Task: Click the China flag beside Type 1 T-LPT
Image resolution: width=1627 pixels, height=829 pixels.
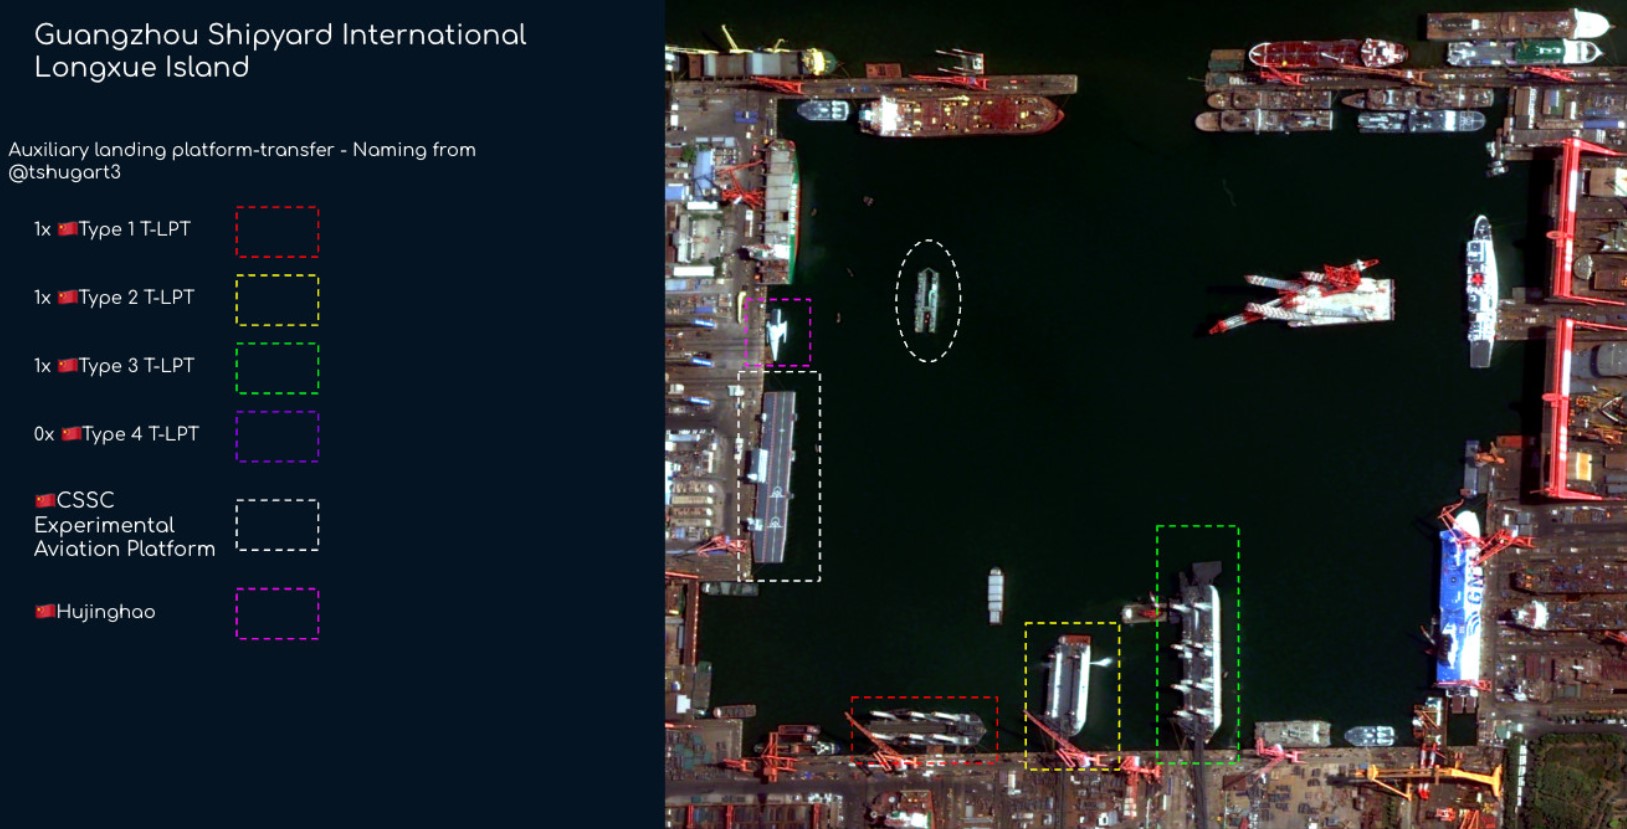Action: pos(67,229)
